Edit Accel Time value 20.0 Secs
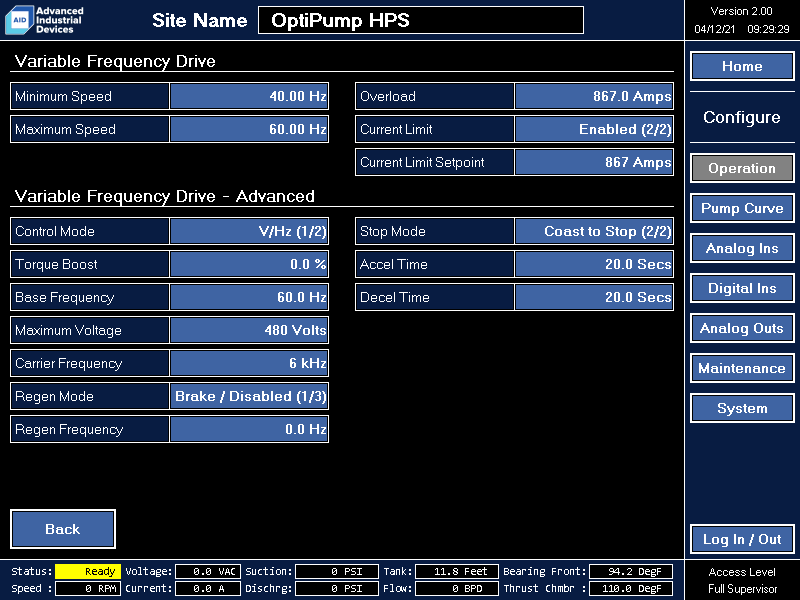 (x=594, y=264)
